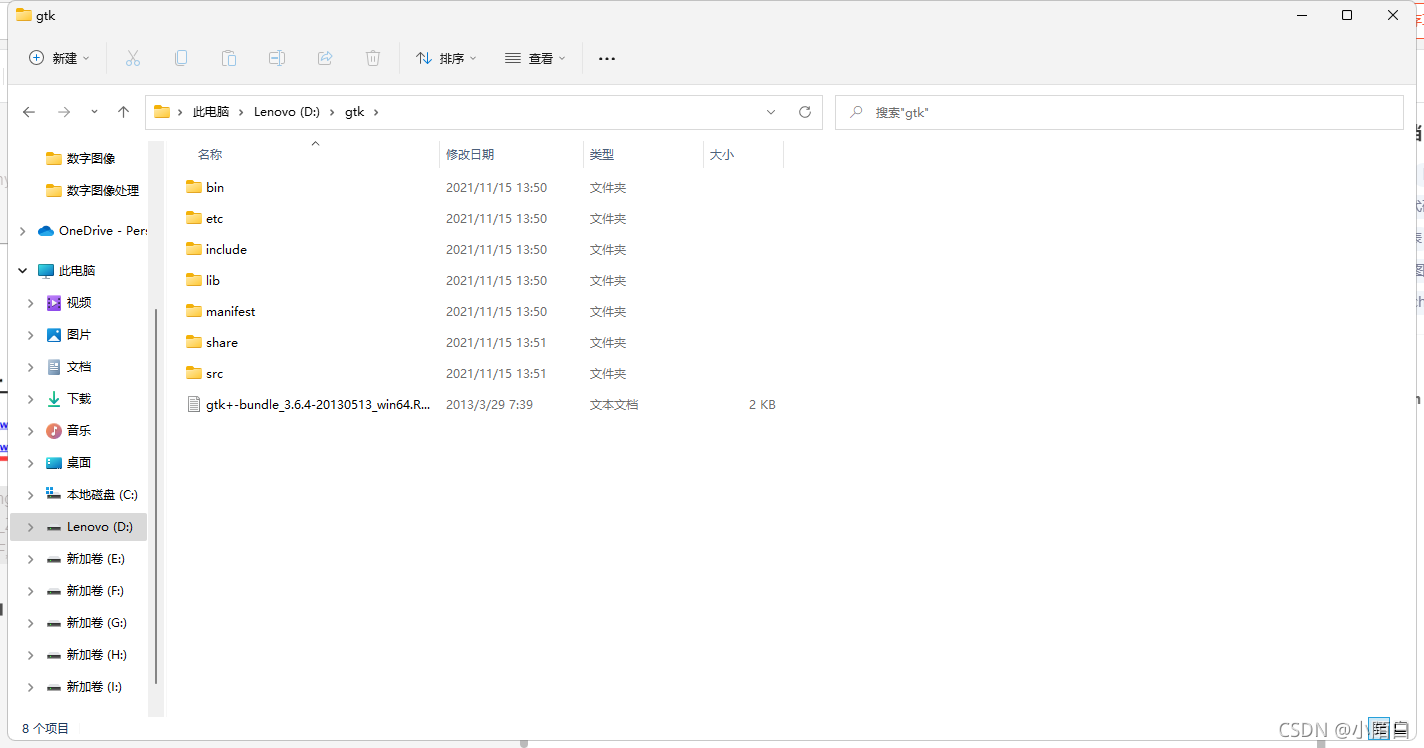Select the Rename icon
The width and height of the screenshot is (1424, 748).
pyautogui.click(x=277, y=58)
